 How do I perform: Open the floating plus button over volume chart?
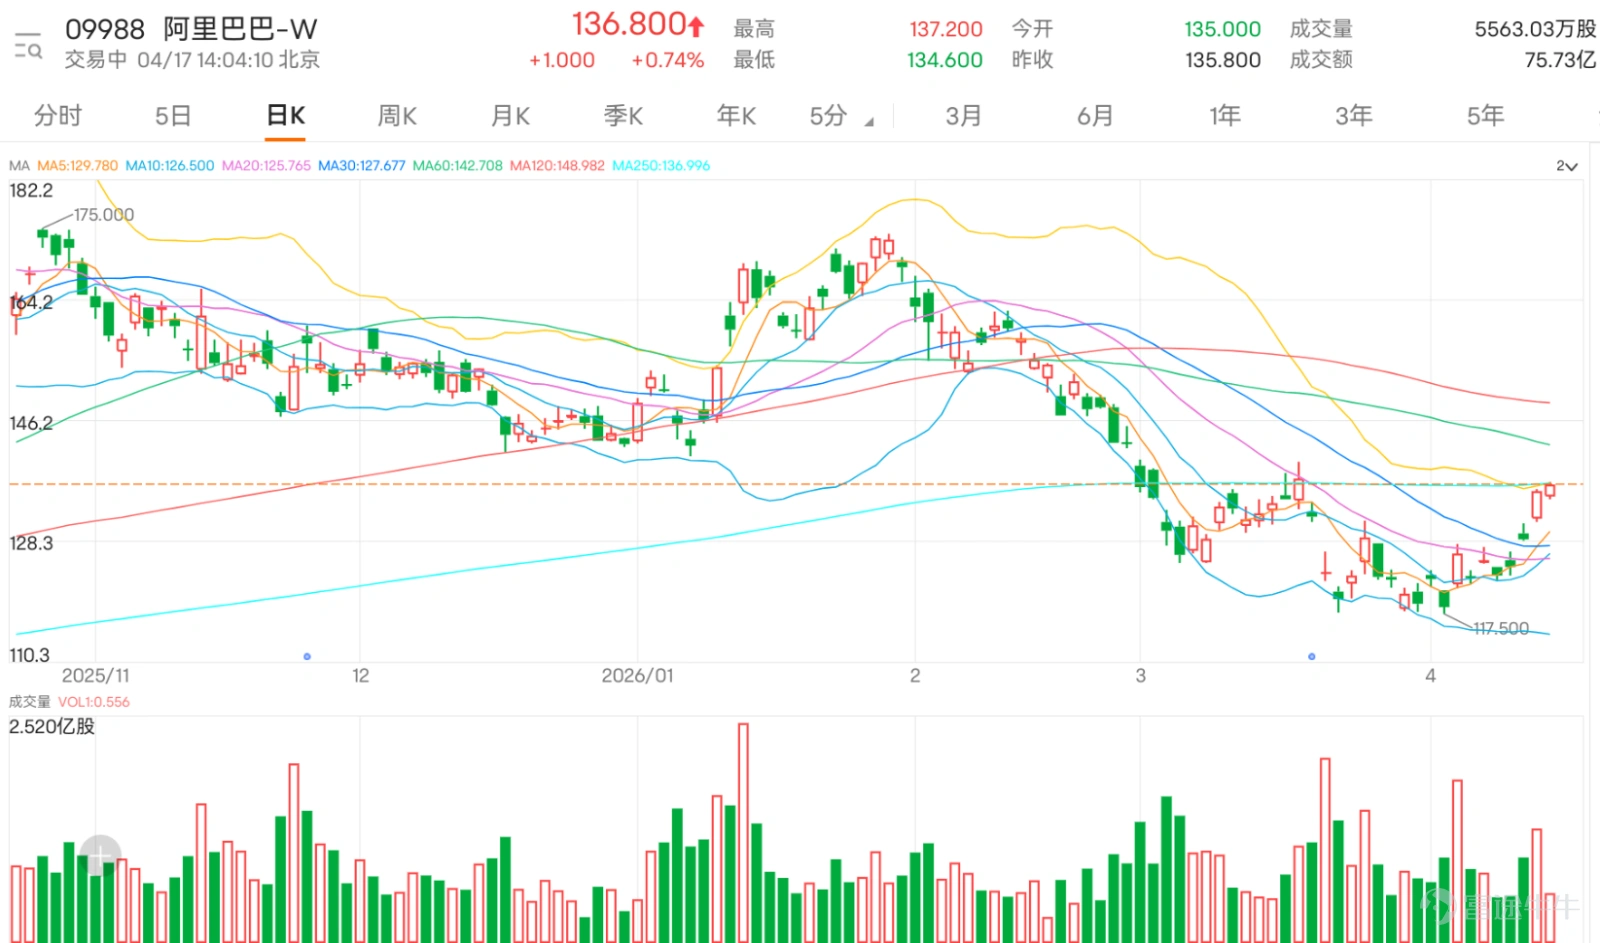pos(100,856)
